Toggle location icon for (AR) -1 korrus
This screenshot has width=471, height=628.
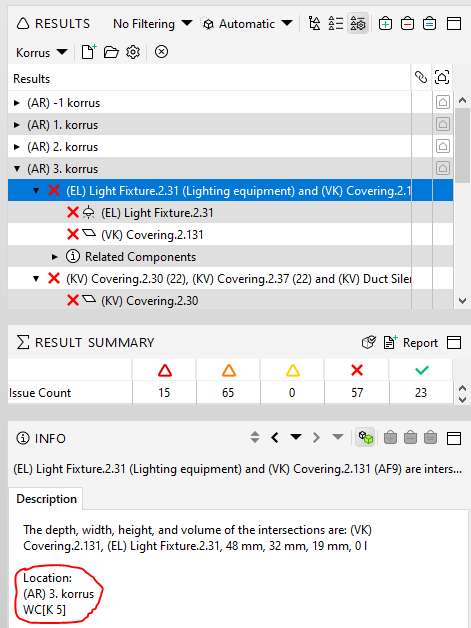[443, 102]
